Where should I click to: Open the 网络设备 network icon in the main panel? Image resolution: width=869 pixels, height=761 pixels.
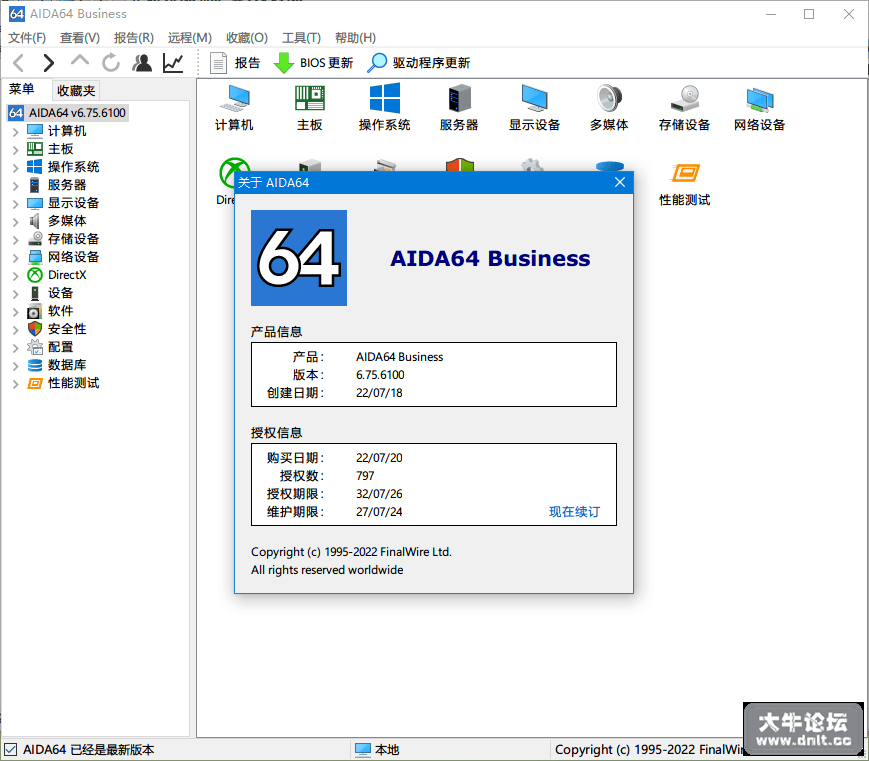tap(760, 108)
